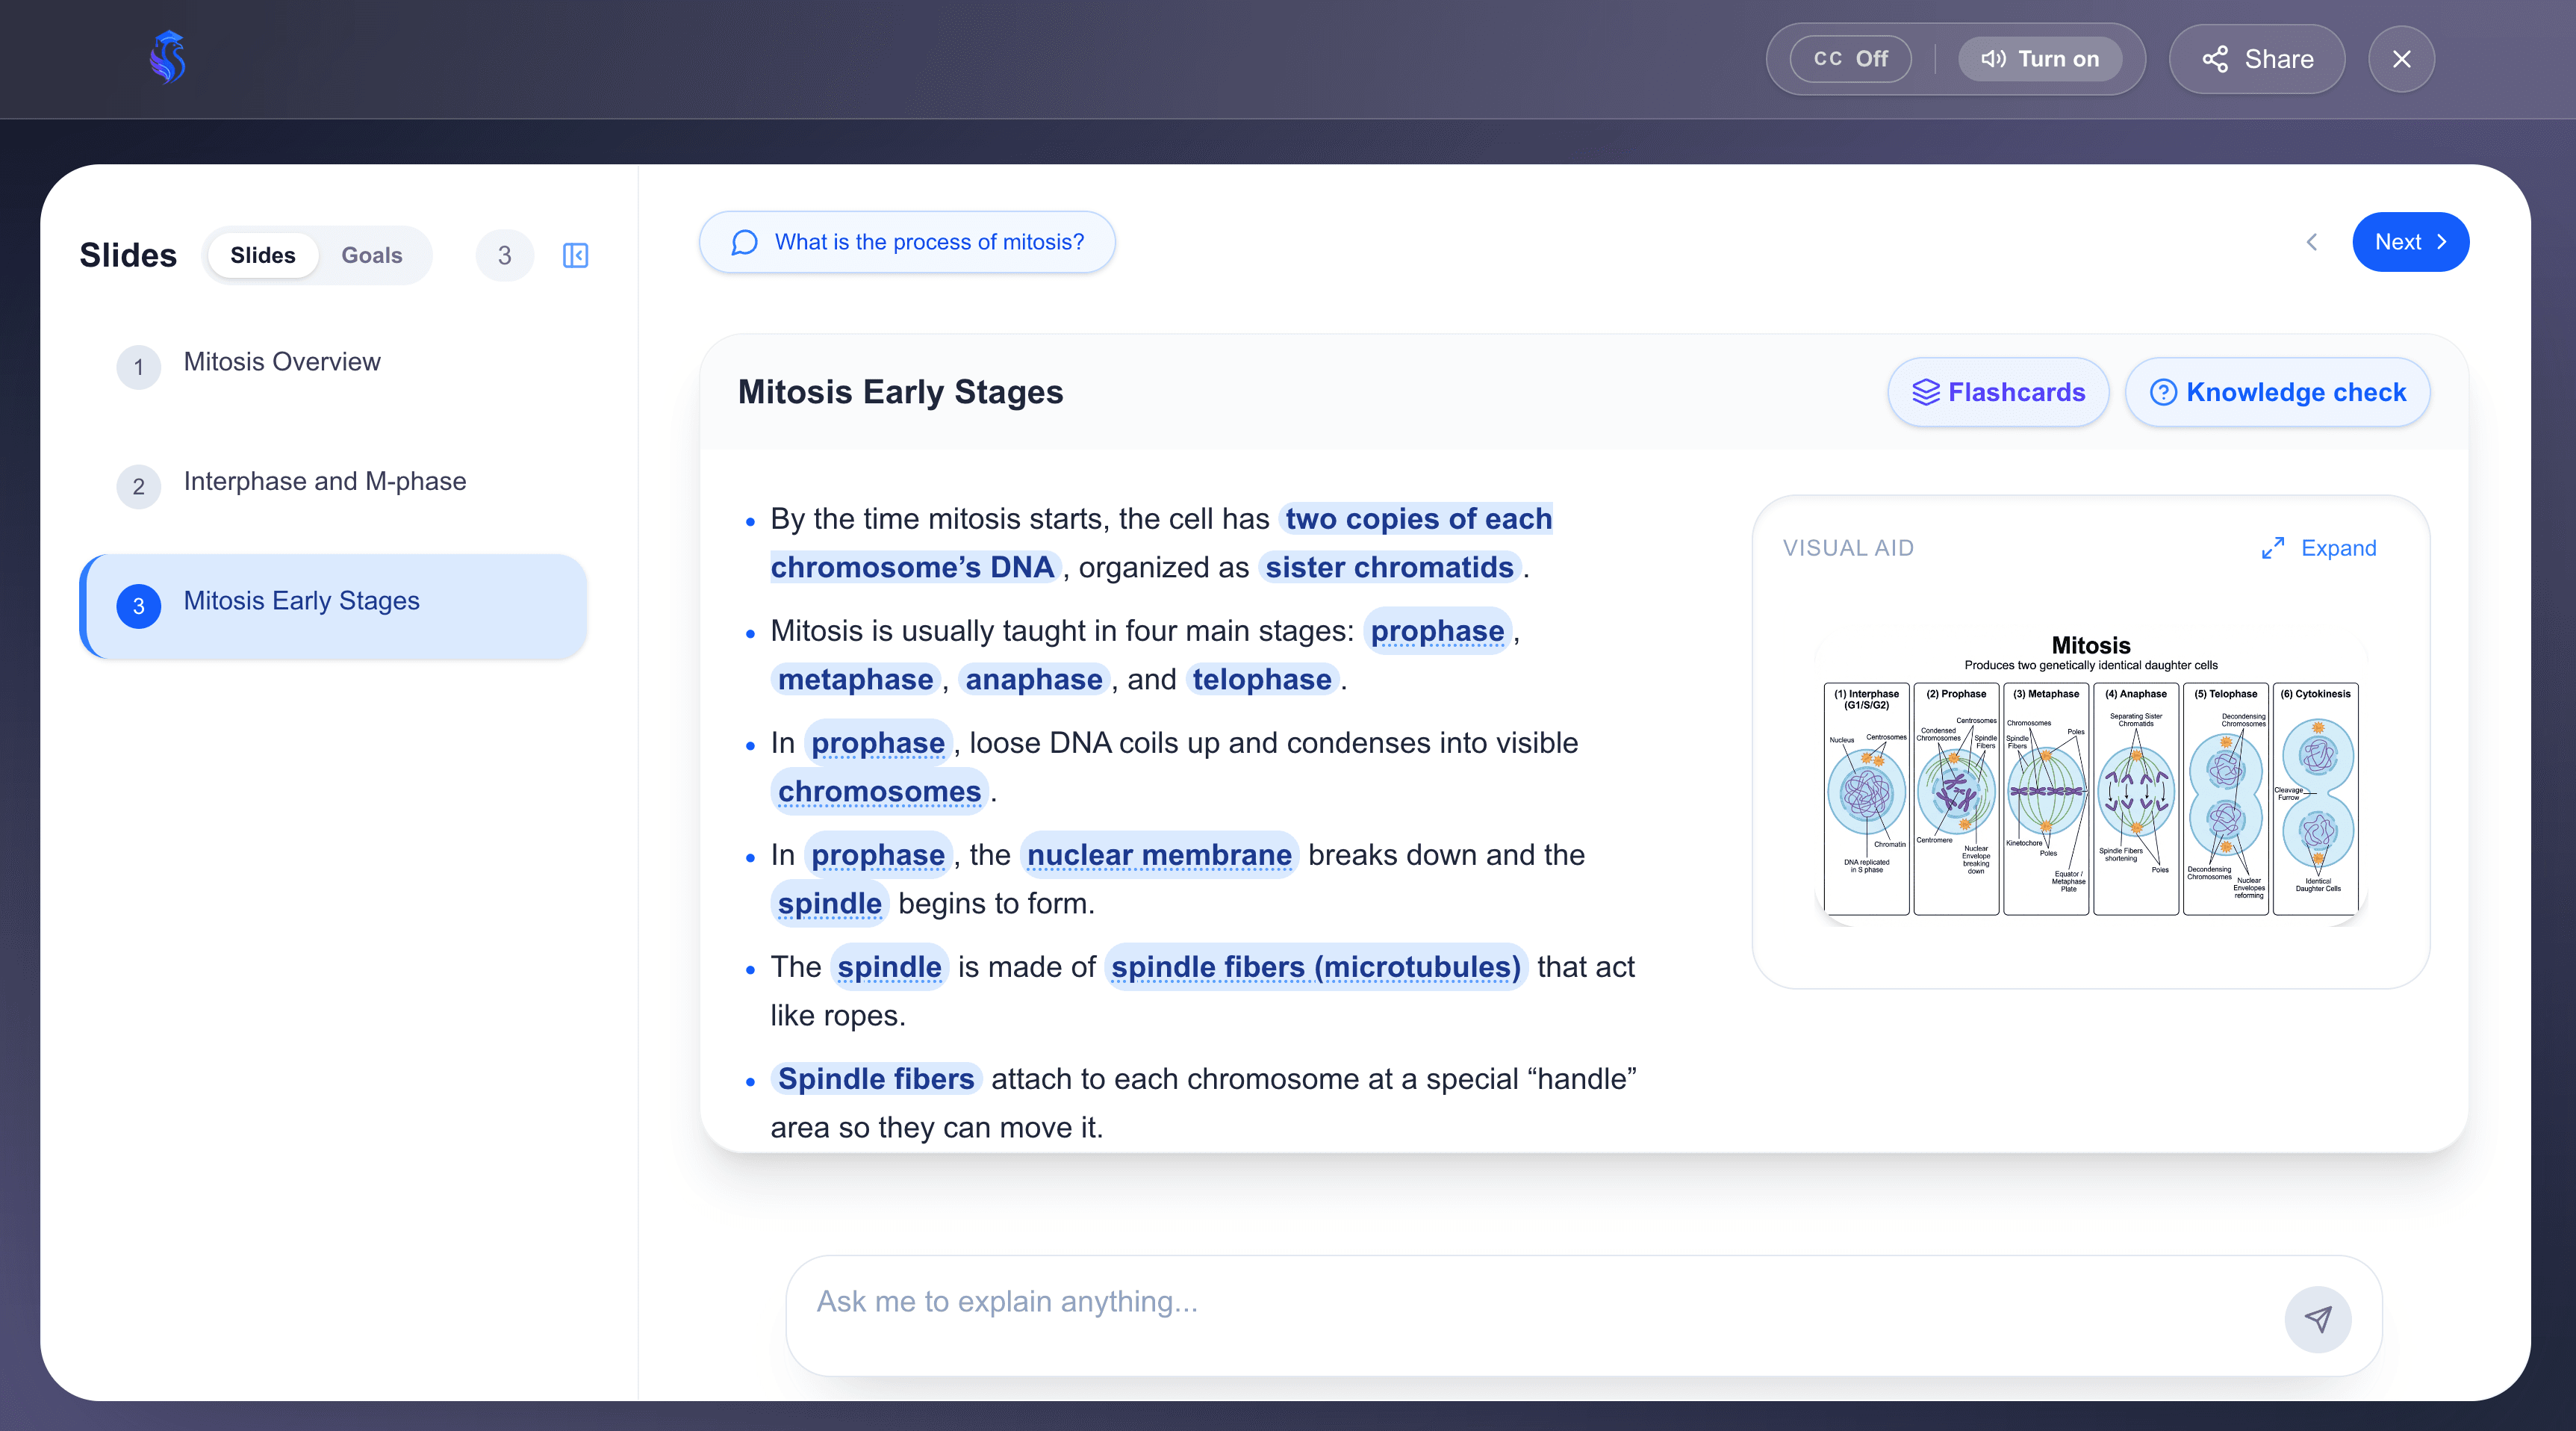Screen dimensions: 2576x1431
Task: Toggle closed captions Off button
Action: [x=1850, y=59]
